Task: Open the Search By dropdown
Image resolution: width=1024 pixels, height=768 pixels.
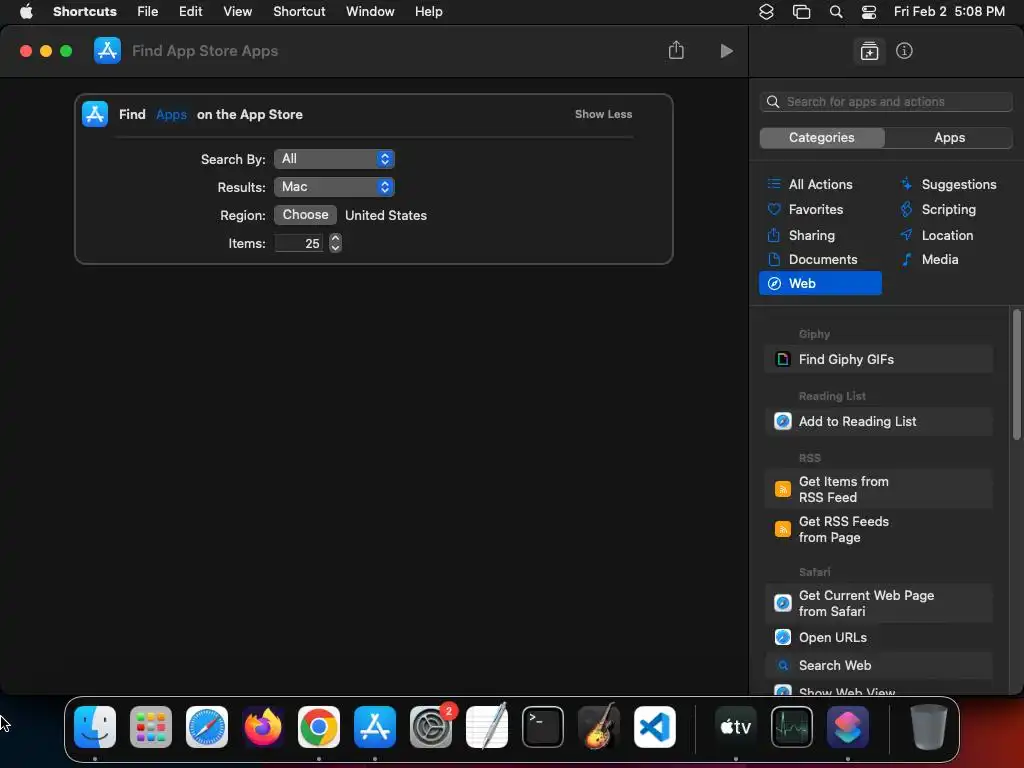Action: coord(334,159)
